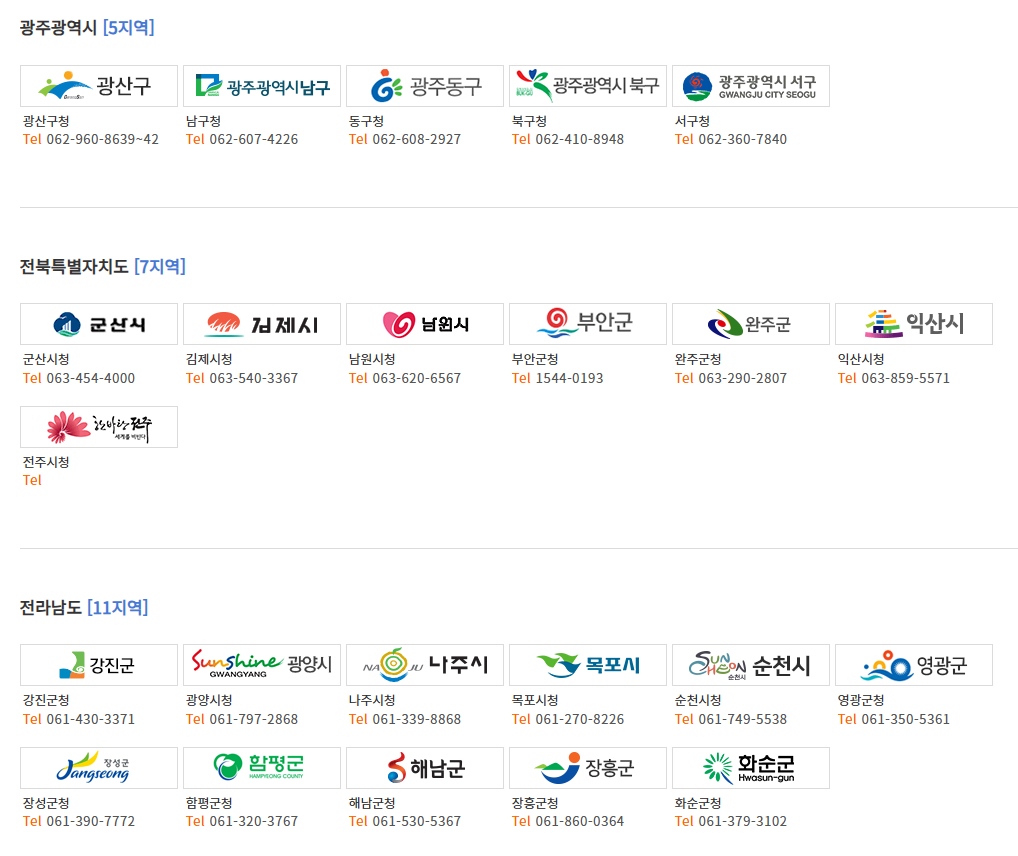The width and height of the screenshot is (1018, 856).
Task: Open the 광주광역시 남구 logo
Action: (x=262, y=86)
